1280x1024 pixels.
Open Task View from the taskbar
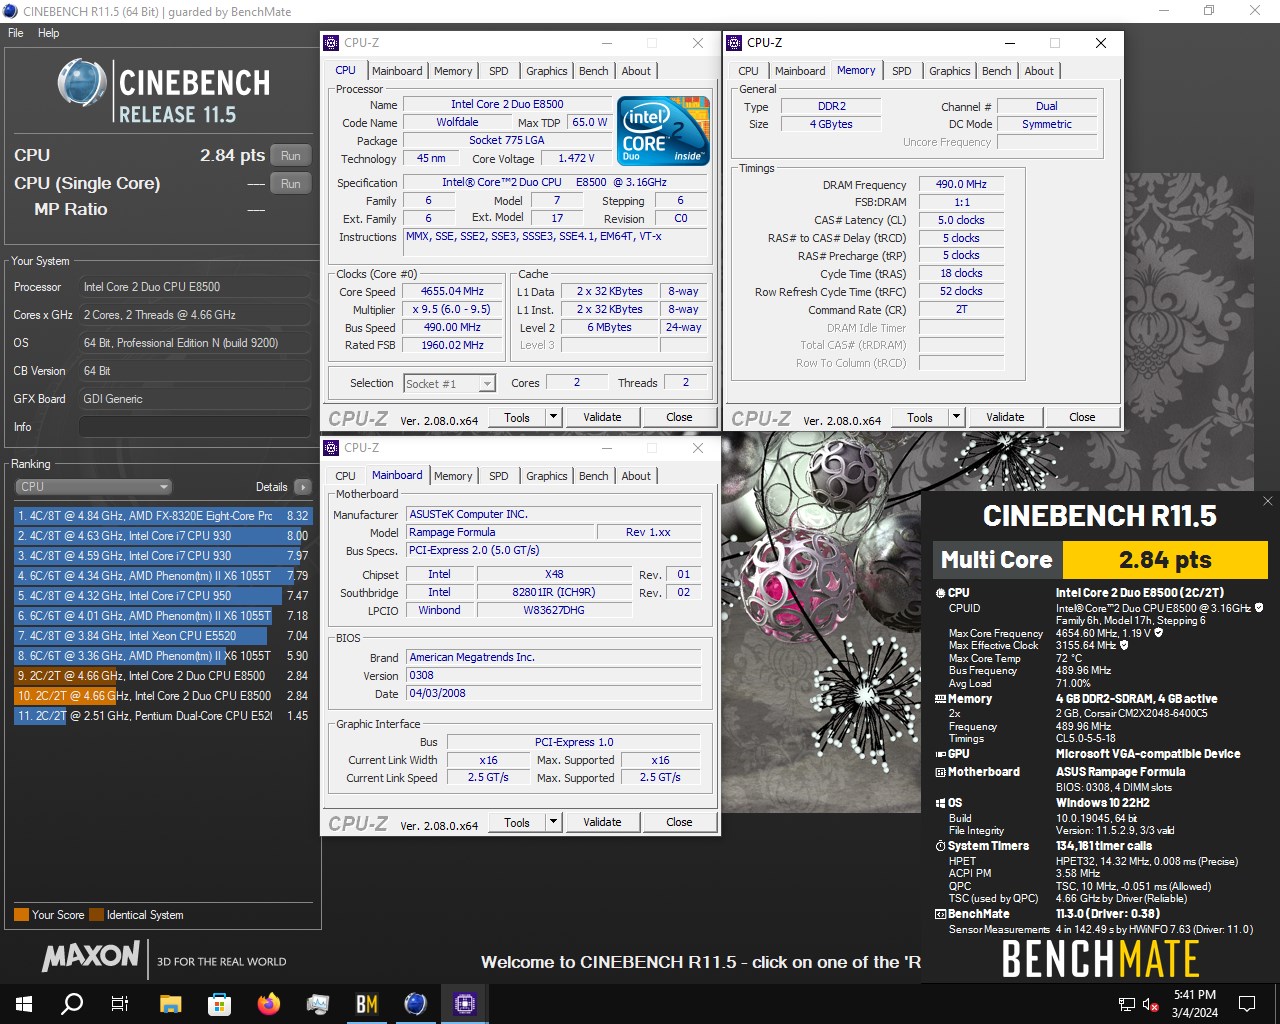click(120, 1003)
